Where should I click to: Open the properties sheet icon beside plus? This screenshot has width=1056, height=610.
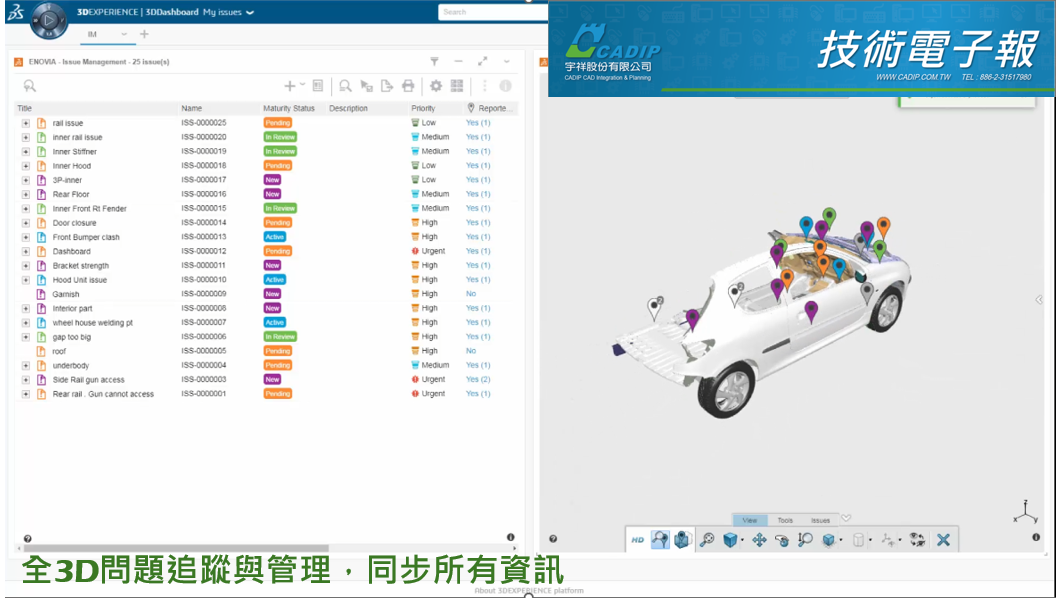[x=318, y=86]
